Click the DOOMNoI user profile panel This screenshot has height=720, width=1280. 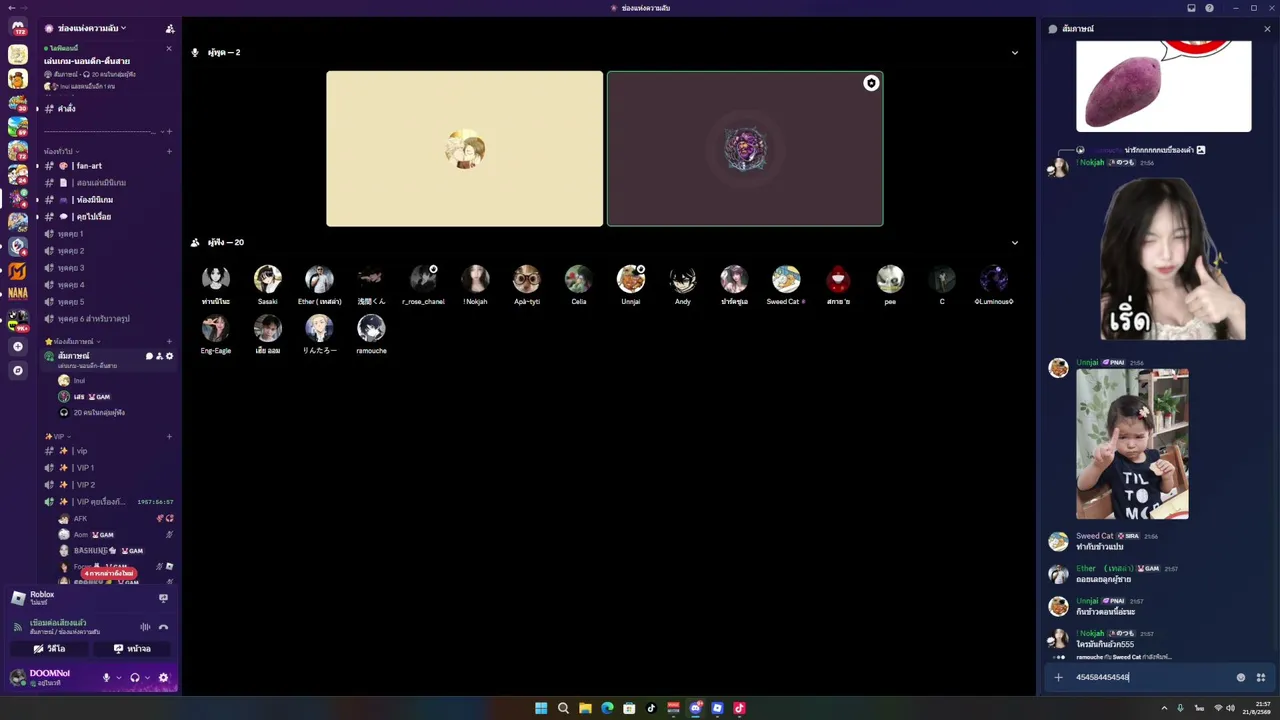click(x=52, y=677)
